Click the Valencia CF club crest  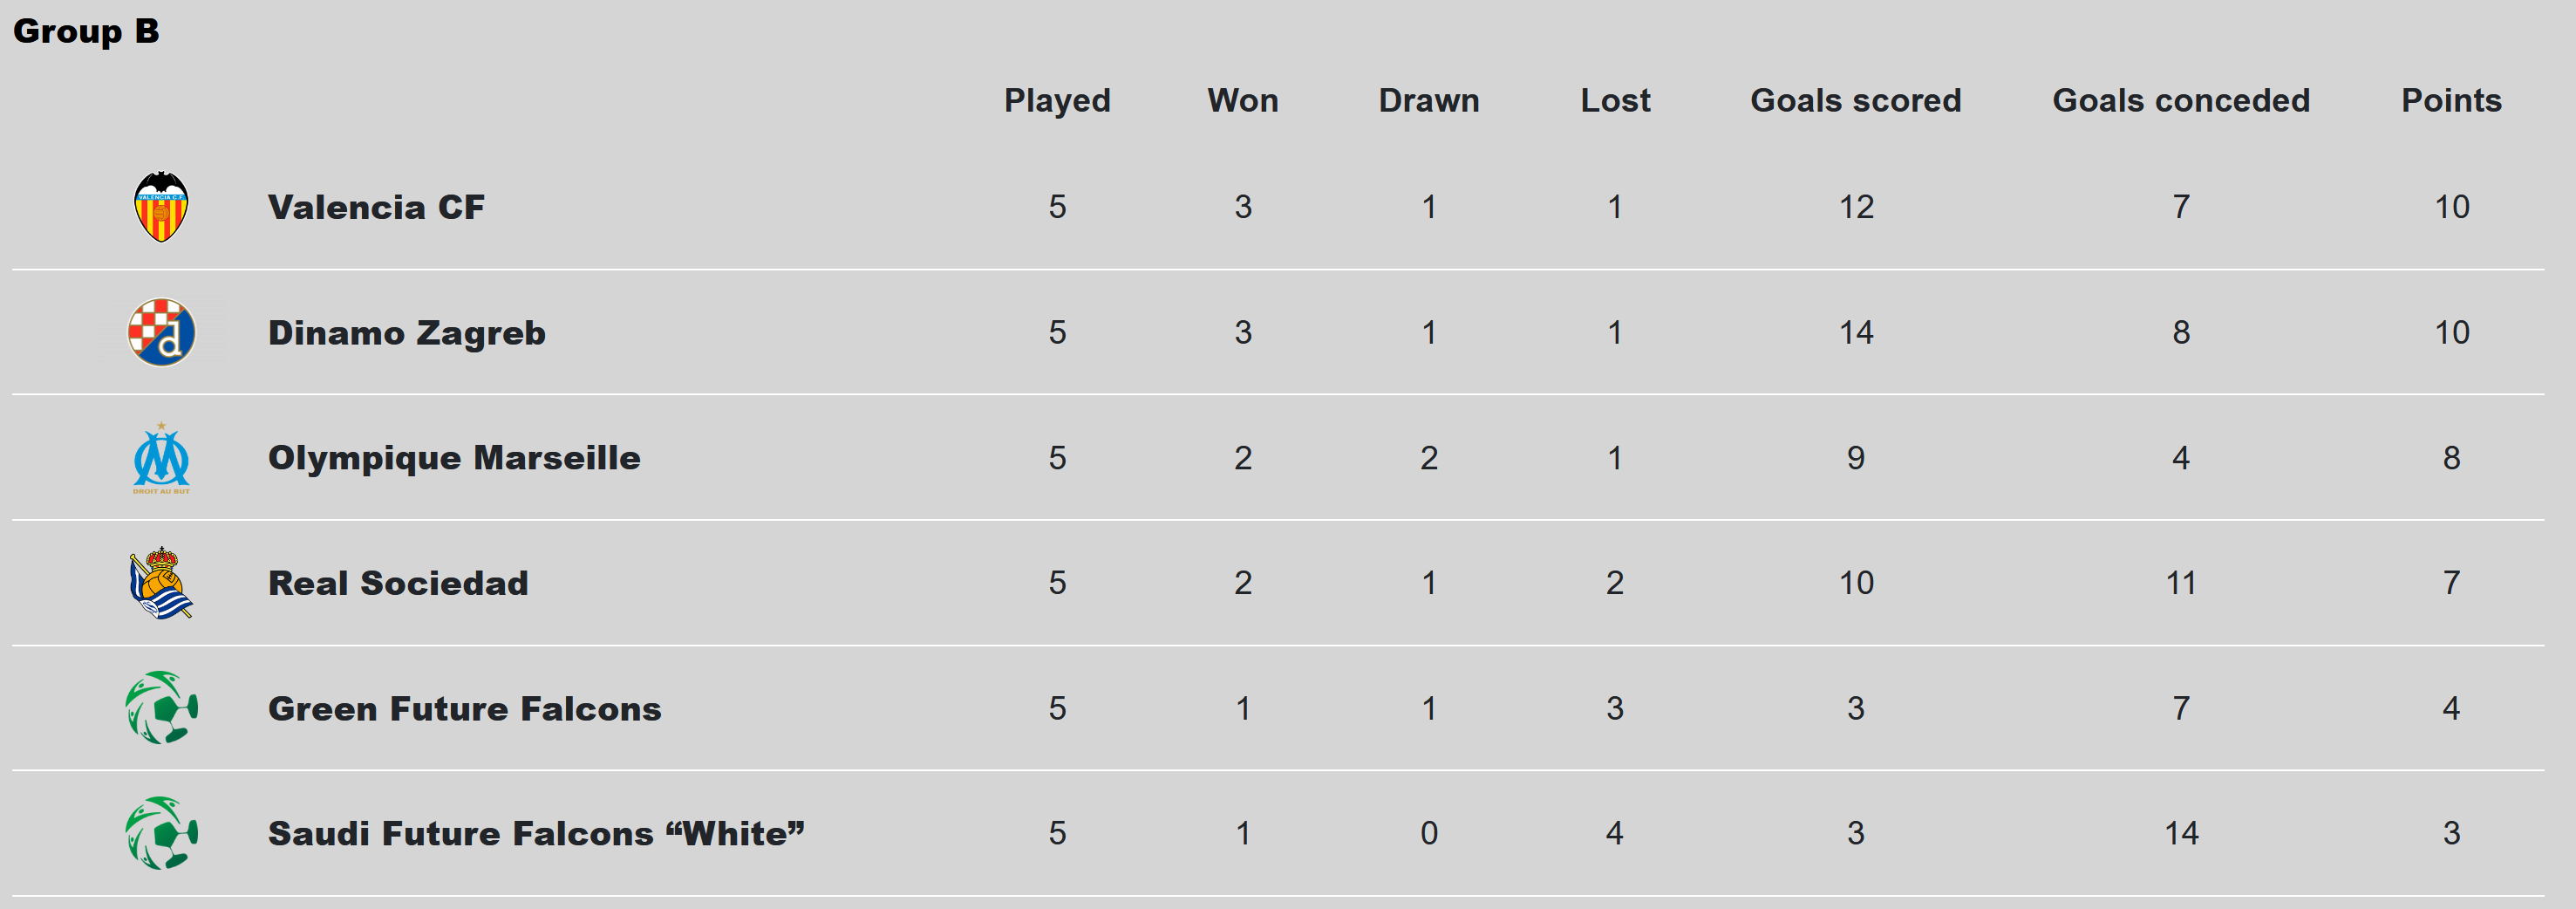[161, 207]
